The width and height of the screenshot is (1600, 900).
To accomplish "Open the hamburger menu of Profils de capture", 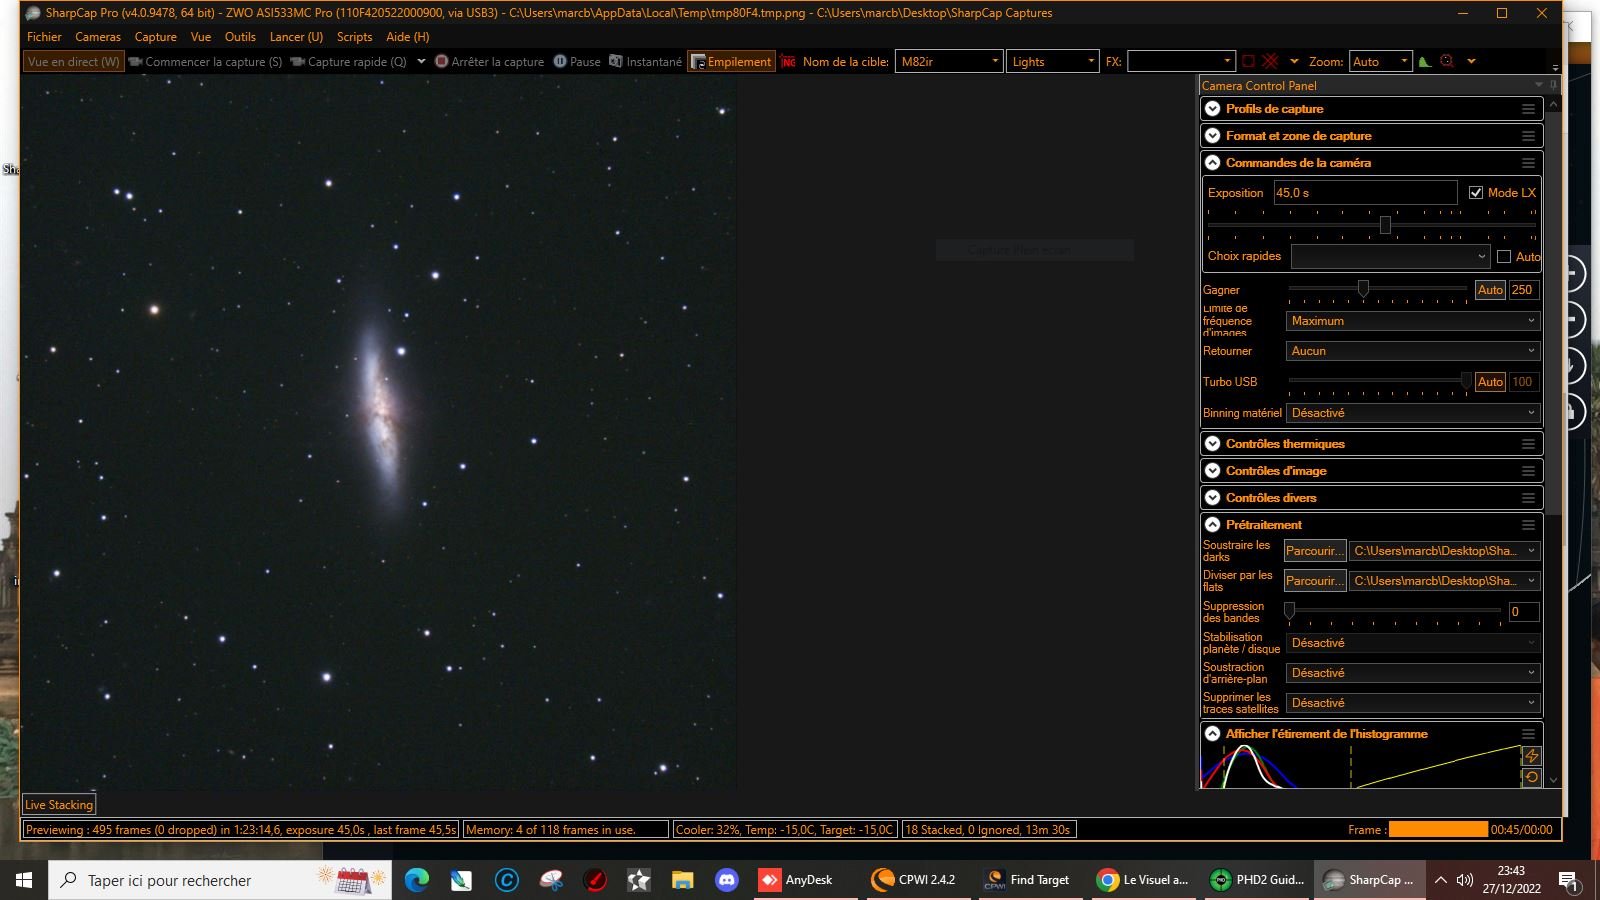I will point(1528,109).
